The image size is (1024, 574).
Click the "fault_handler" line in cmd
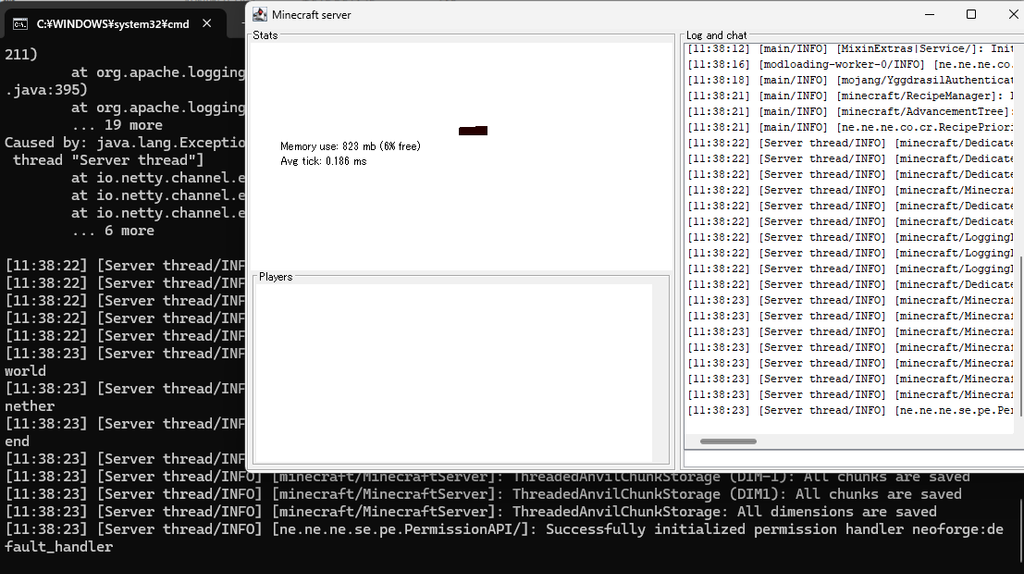pos(59,547)
